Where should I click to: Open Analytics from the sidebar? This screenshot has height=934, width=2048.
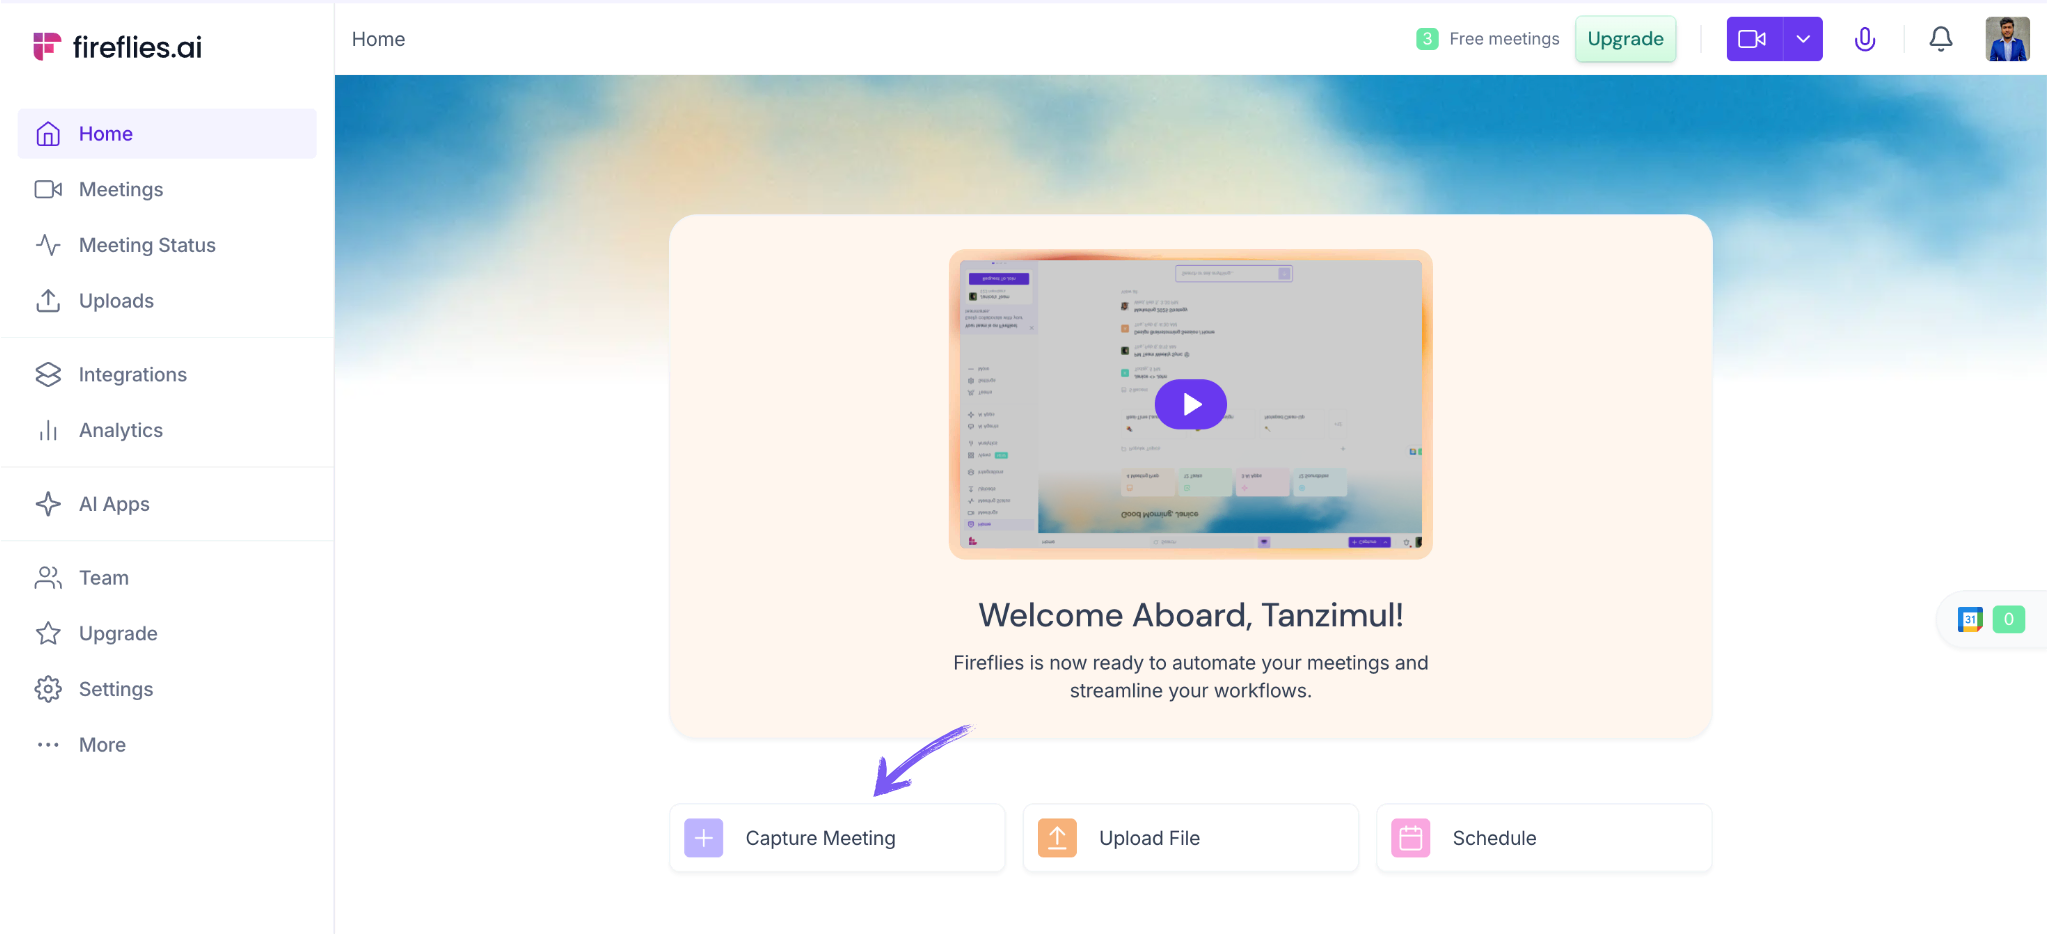point(121,431)
